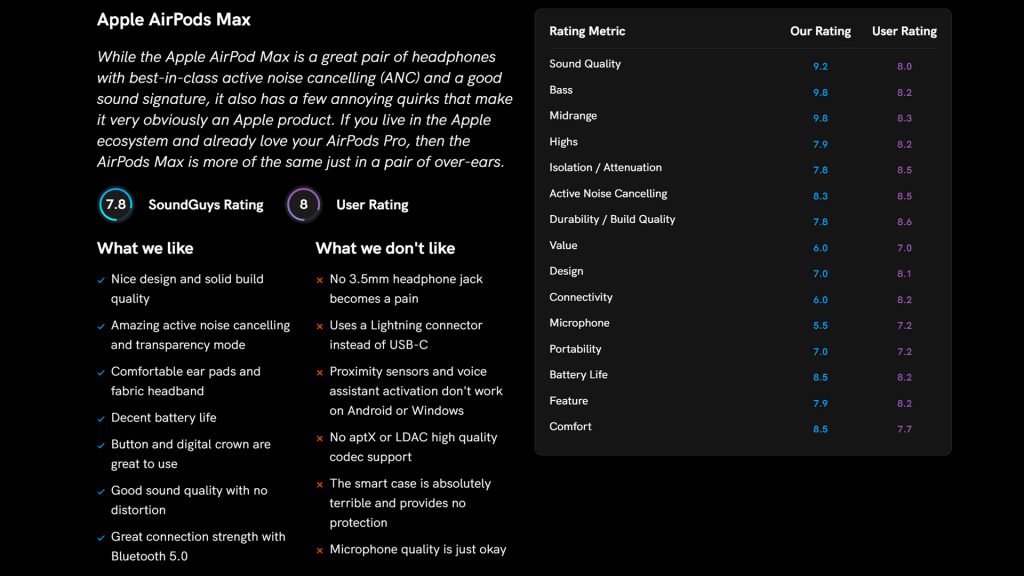Click the Sound Quality row label

pos(585,64)
